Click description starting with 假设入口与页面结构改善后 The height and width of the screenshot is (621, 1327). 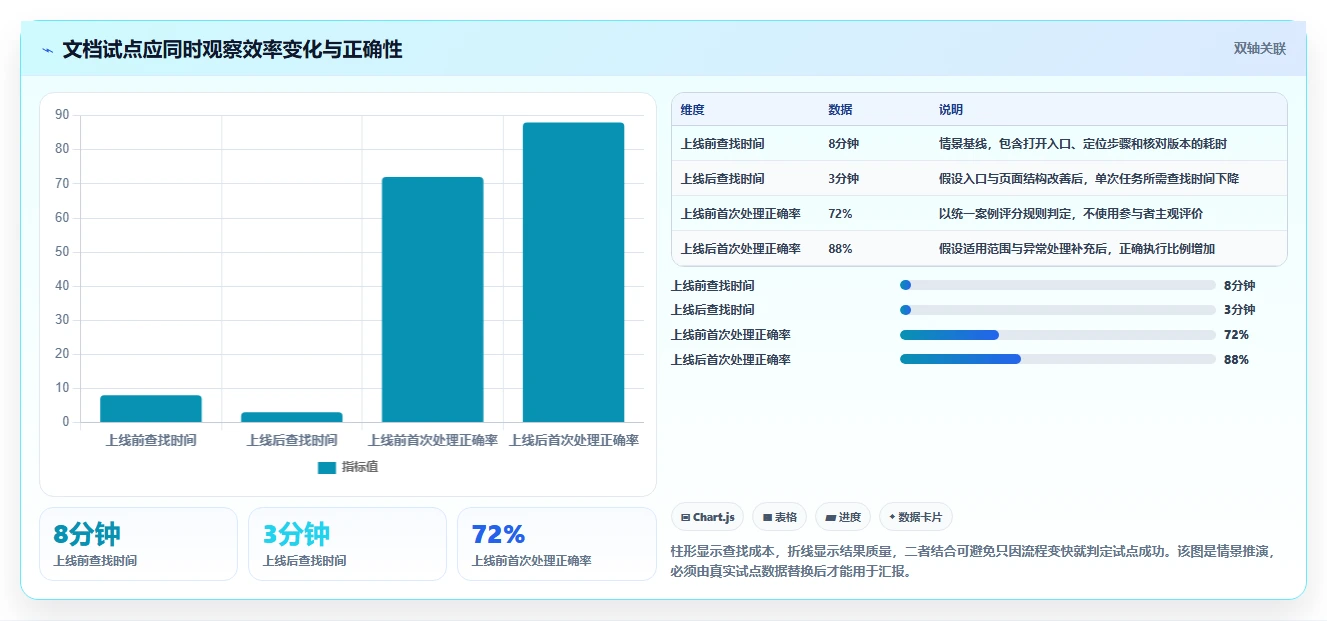tap(1088, 179)
